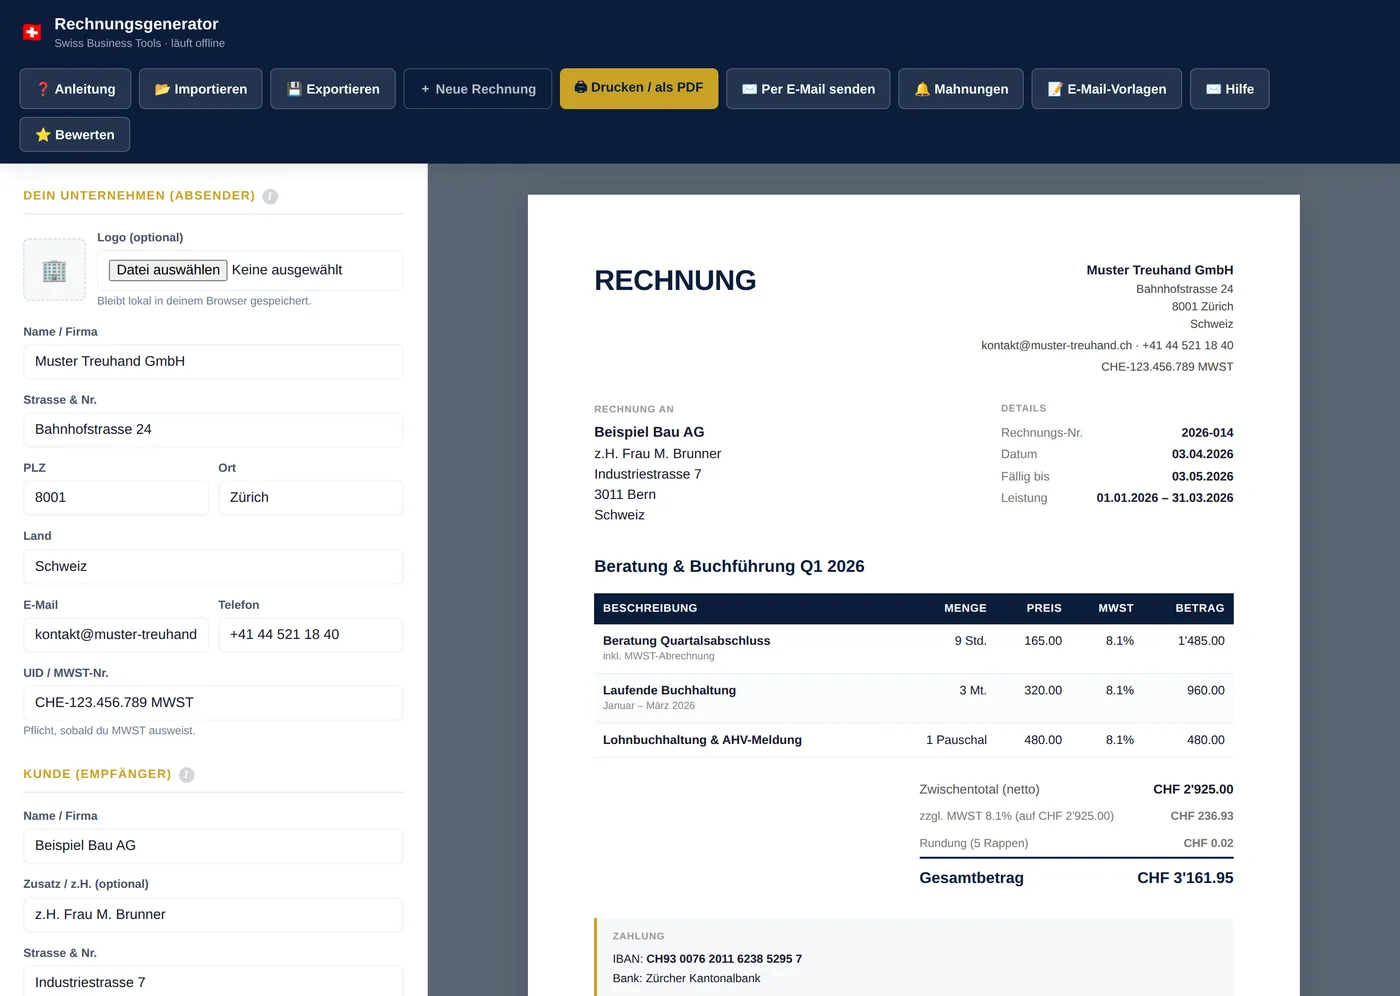The image size is (1400, 996).
Task: Click sender Name / Firma field
Action: (213, 362)
